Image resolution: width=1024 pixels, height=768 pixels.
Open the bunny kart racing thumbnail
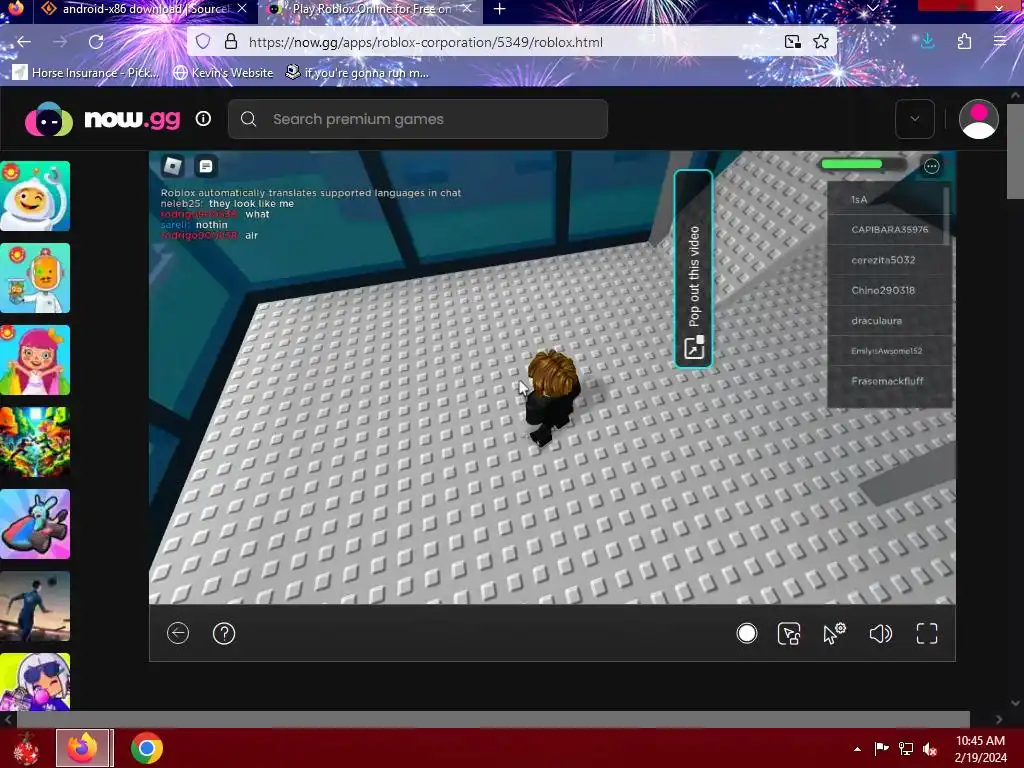tap(35, 524)
